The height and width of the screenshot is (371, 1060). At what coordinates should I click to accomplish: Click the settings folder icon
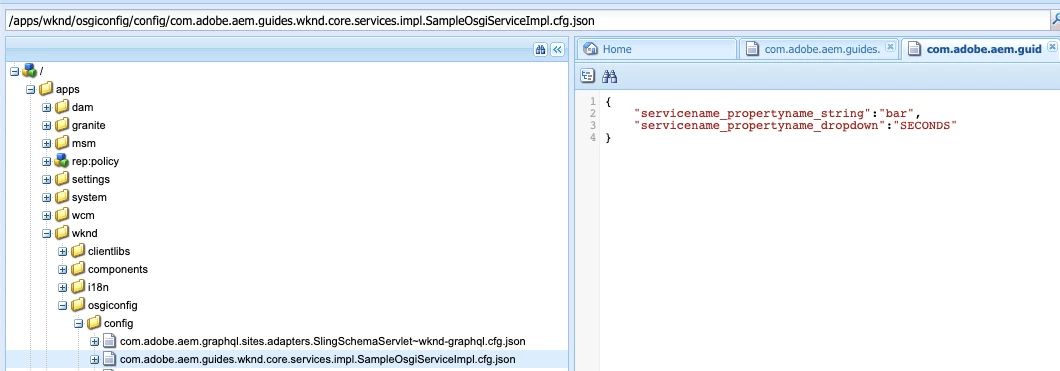62,179
